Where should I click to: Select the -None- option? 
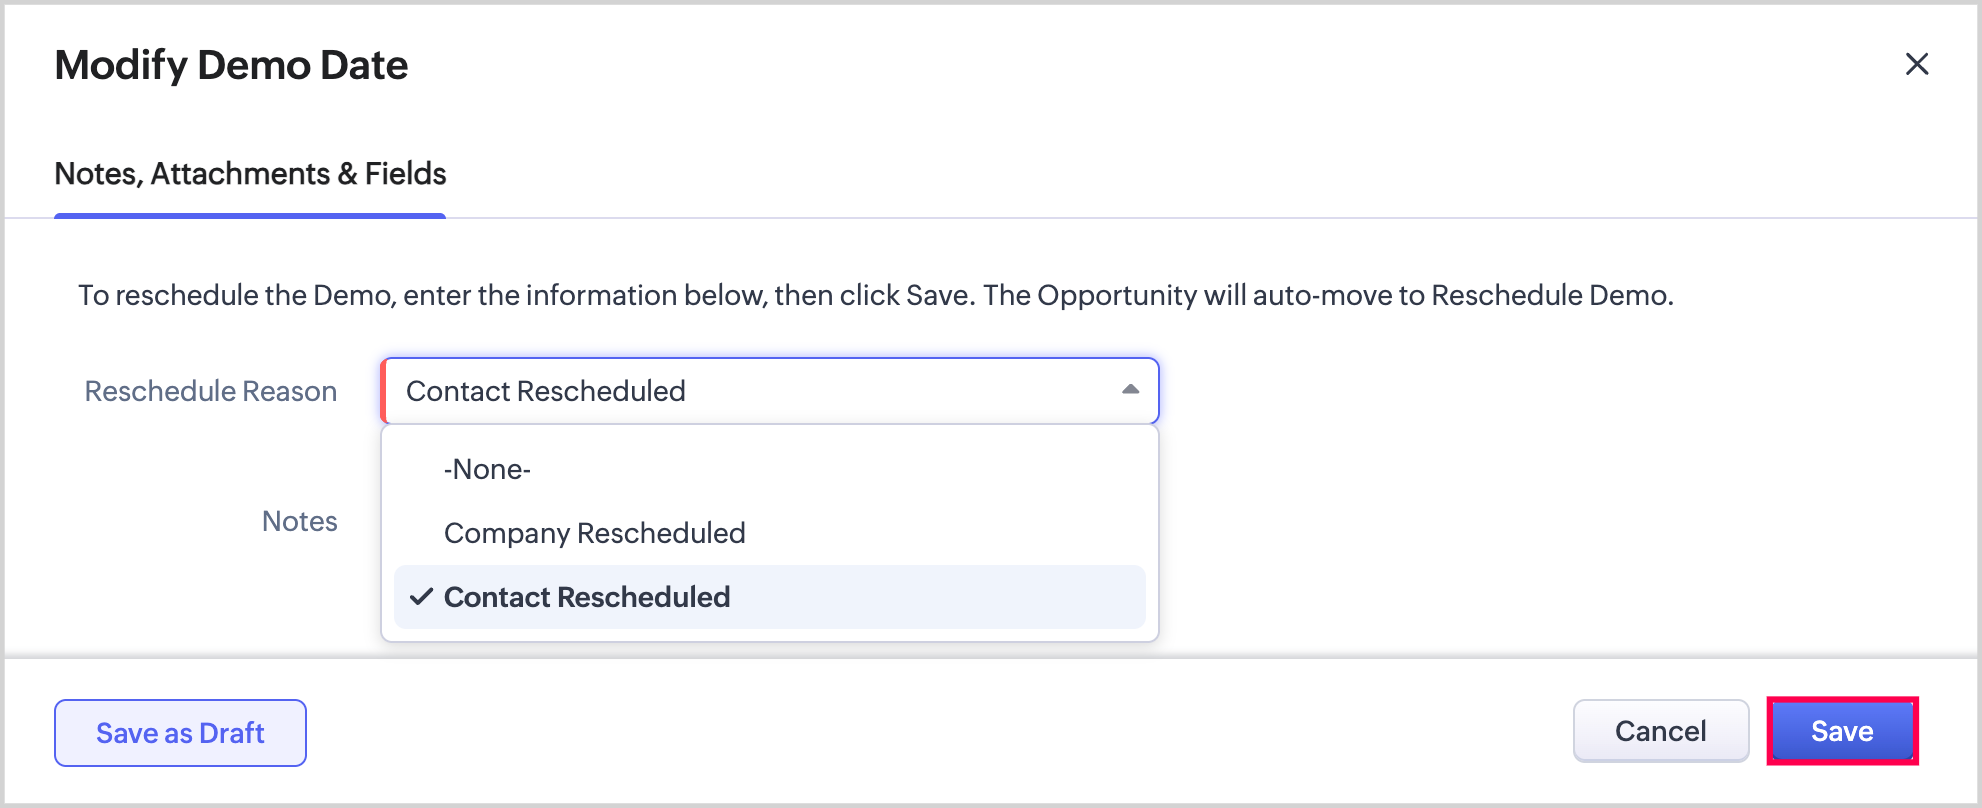(487, 469)
